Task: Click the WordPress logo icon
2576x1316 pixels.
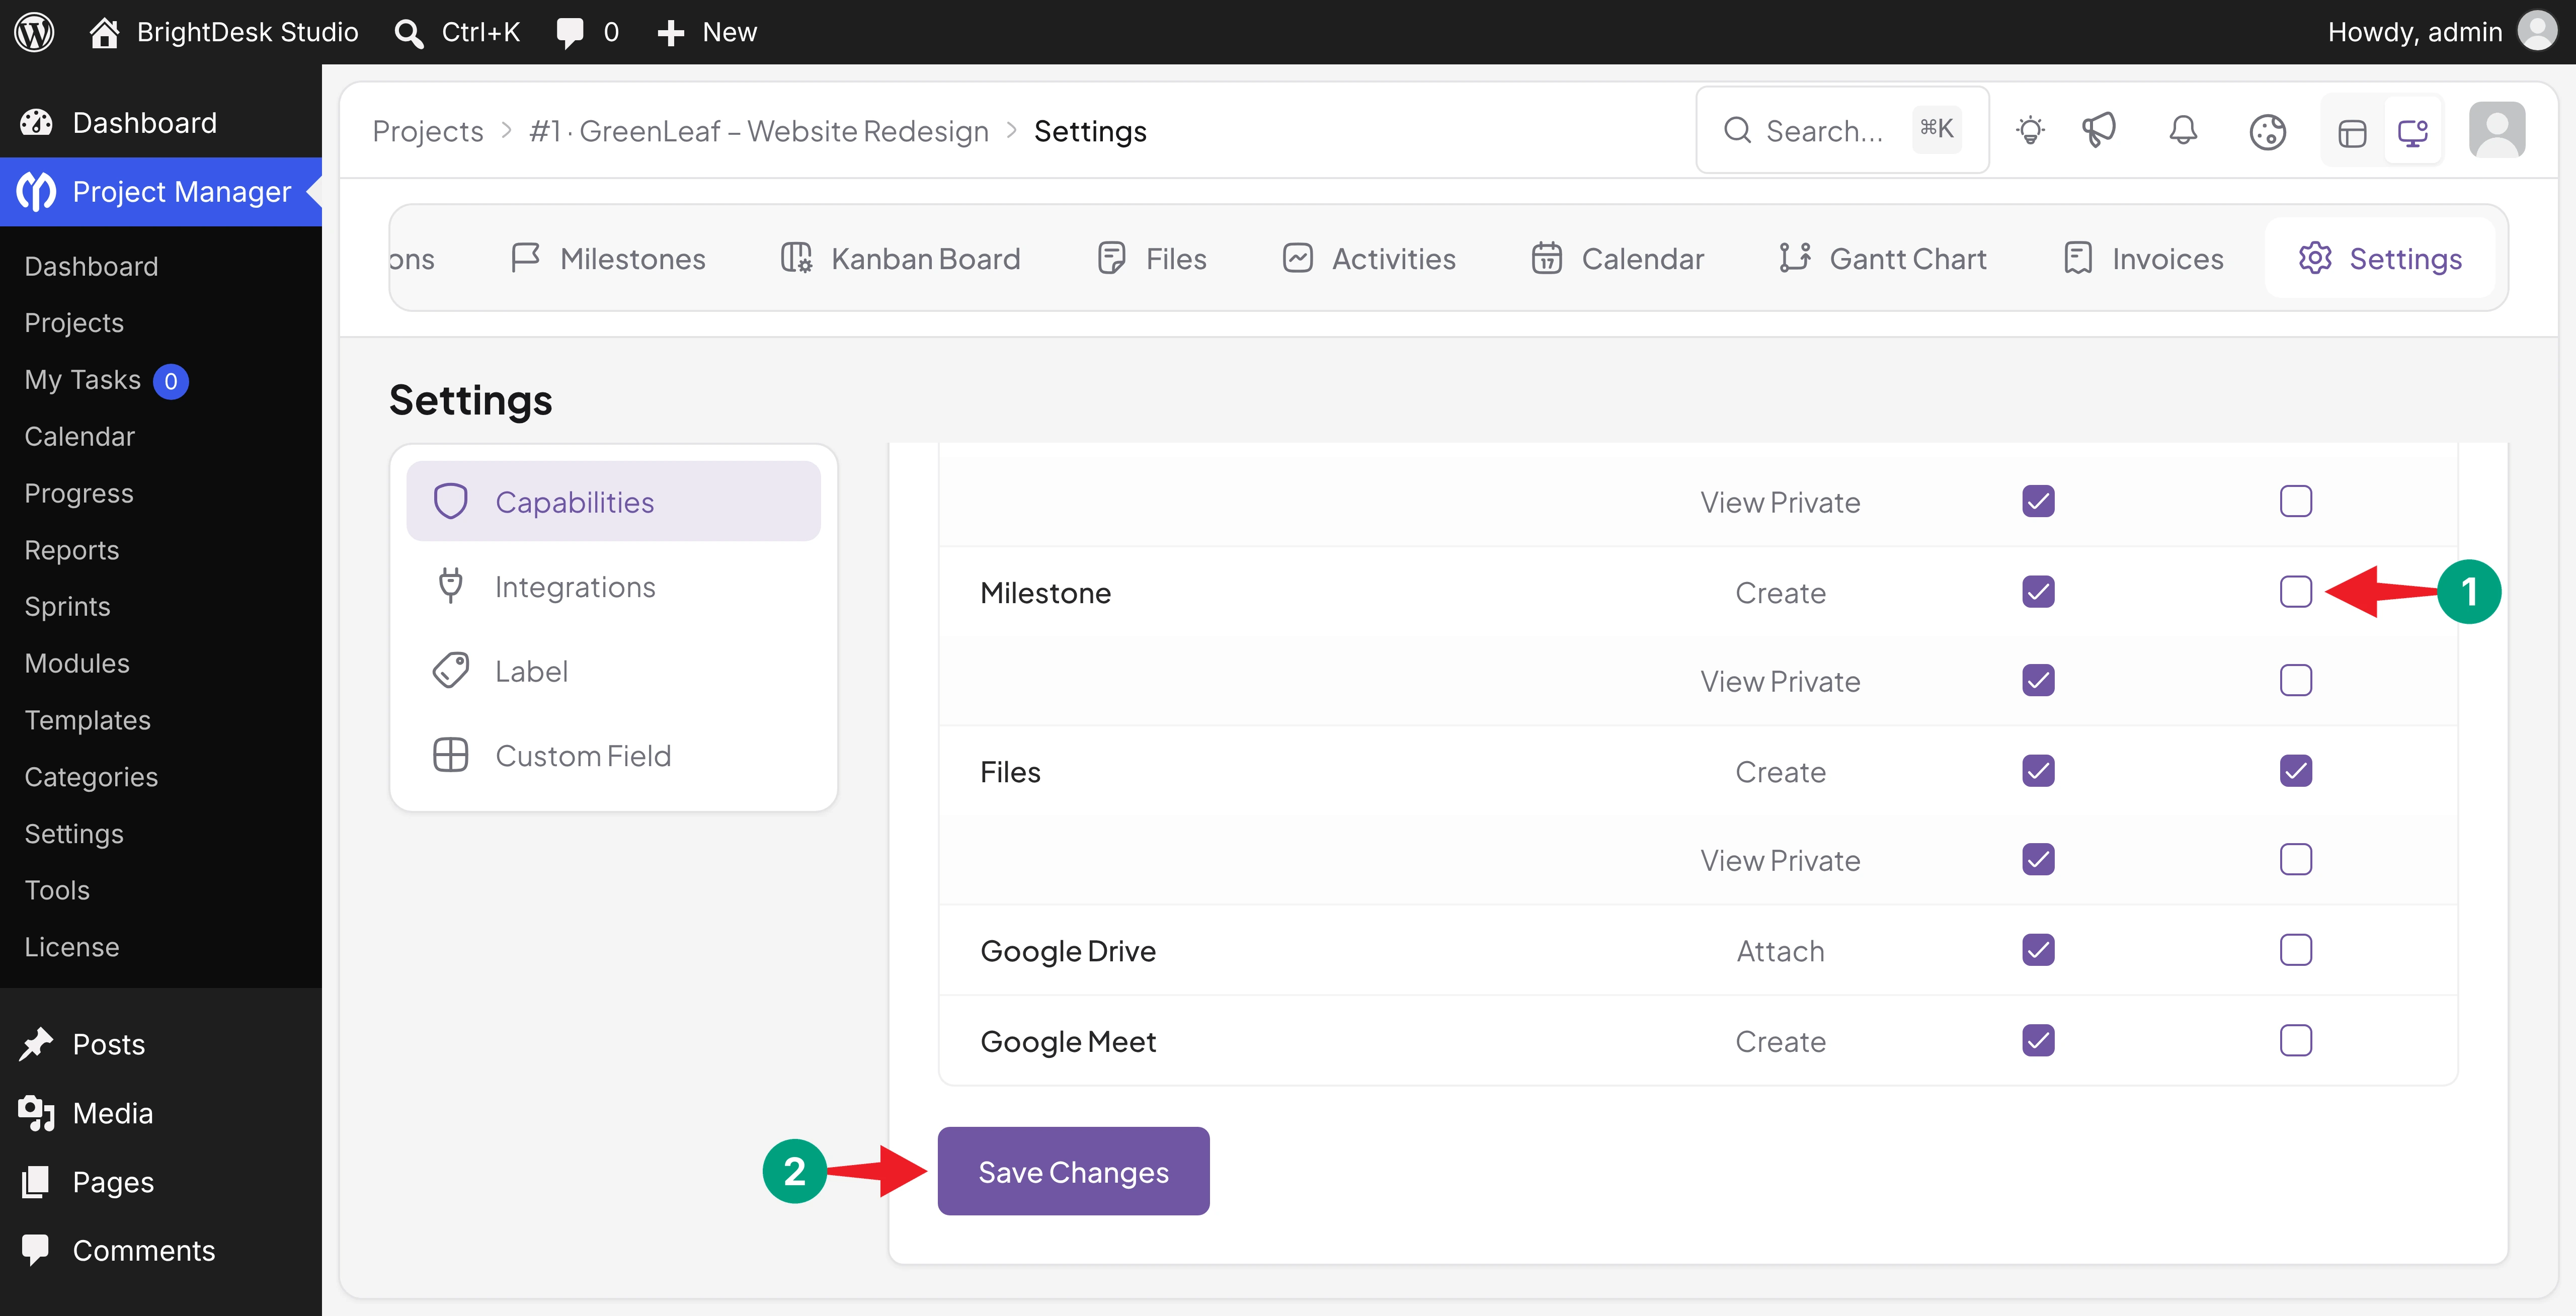Action: coord(34,32)
